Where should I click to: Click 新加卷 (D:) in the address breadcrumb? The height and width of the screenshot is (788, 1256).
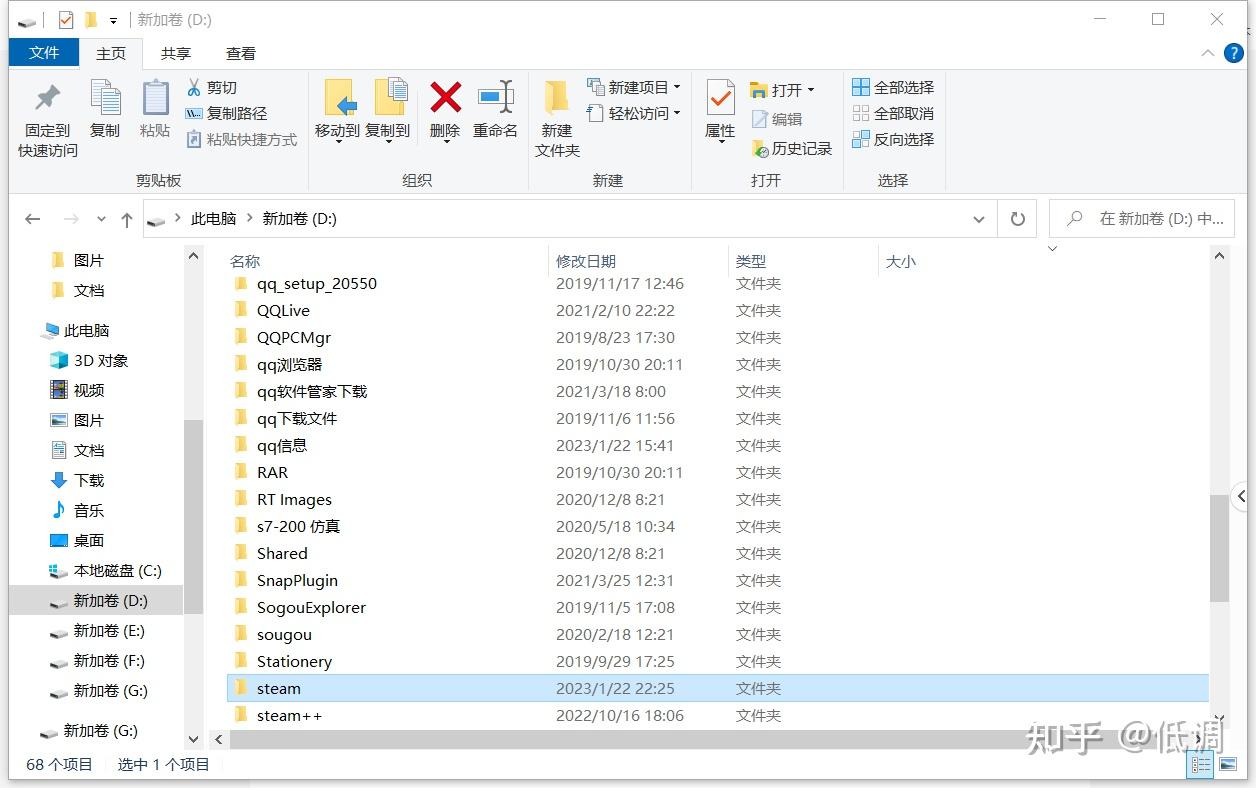tap(299, 219)
